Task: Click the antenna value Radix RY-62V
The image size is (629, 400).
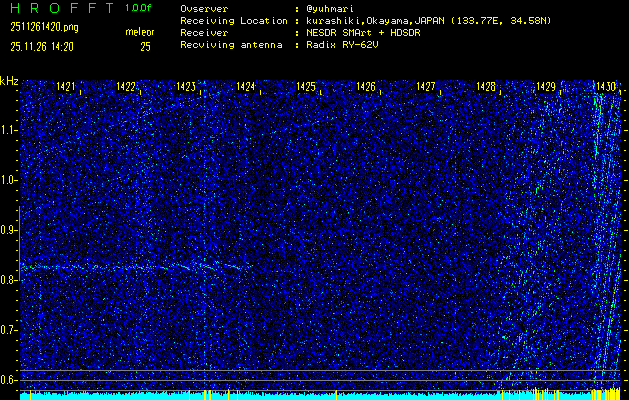Action: [x=345, y=45]
